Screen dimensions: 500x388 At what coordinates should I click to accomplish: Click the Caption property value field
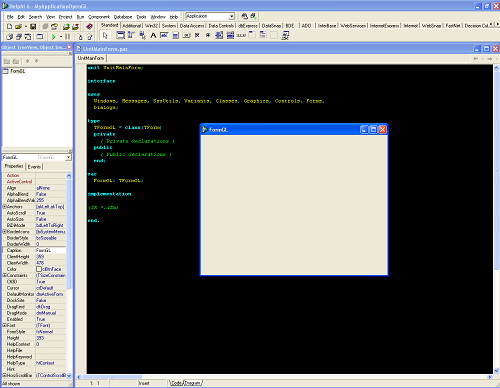(x=51, y=250)
